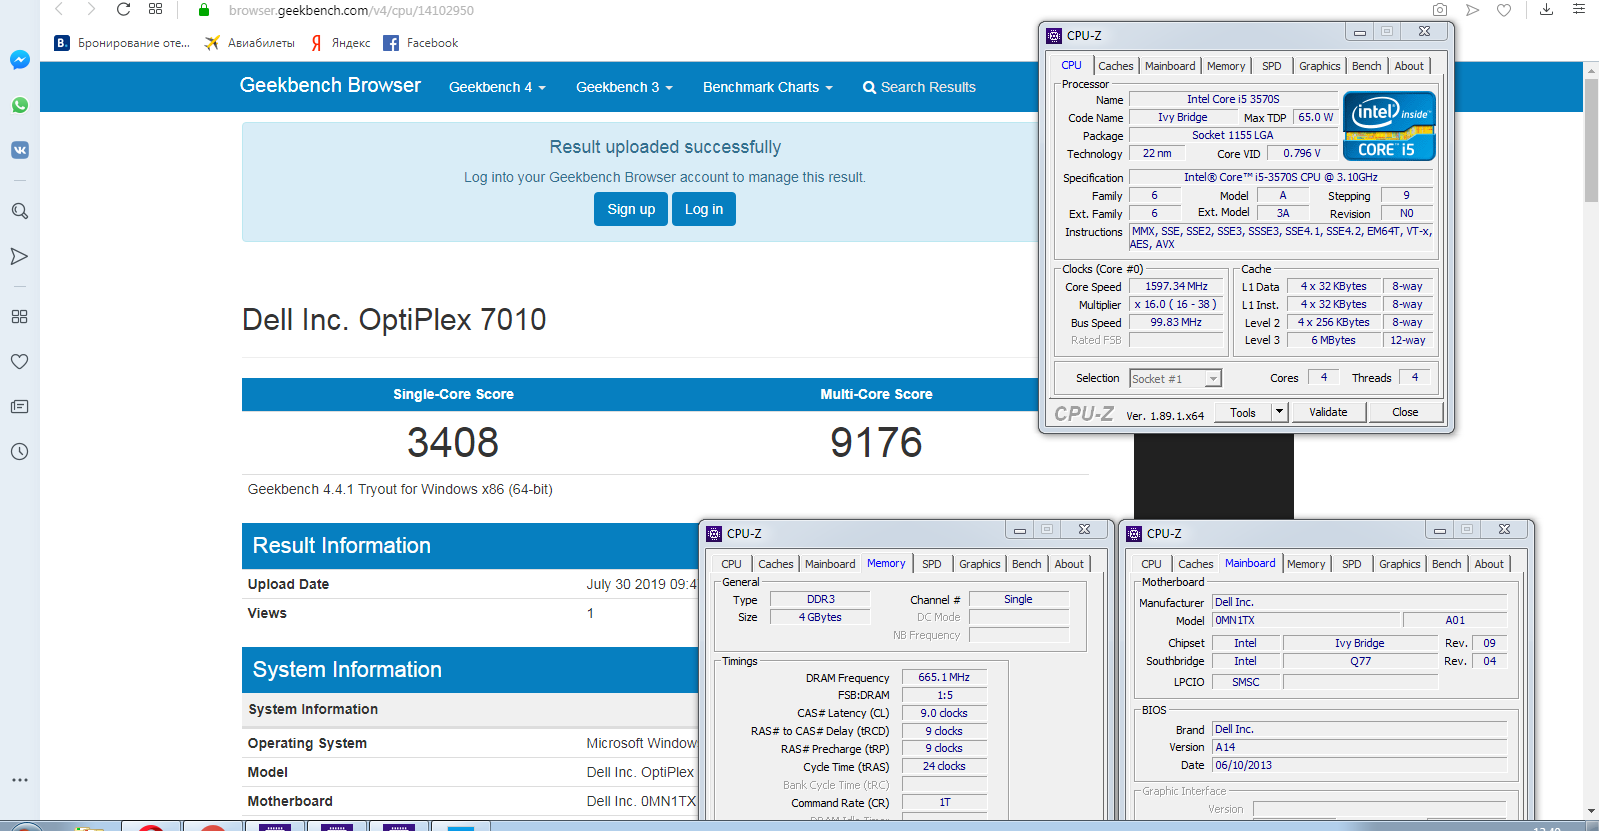The image size is (1599, 831).
Task: Switch to About tab in the top CPU-Z window
Action: pos(1409,66)
